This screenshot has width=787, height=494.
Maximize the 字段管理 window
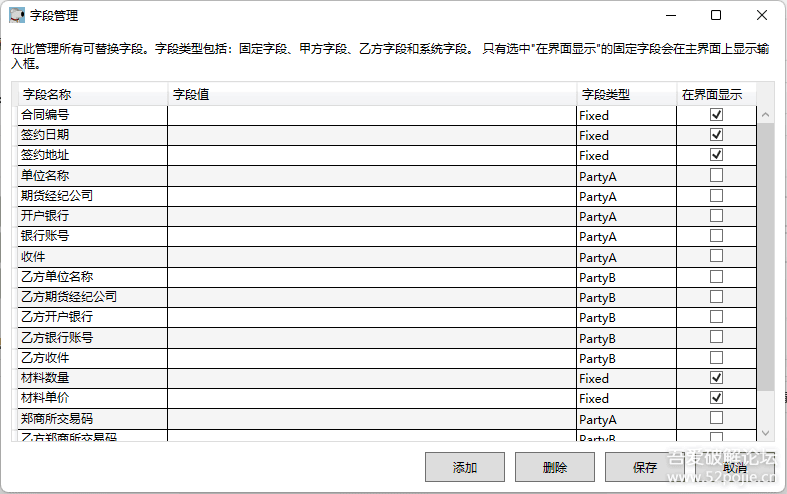pyautogui.click(x=716, y=15)
